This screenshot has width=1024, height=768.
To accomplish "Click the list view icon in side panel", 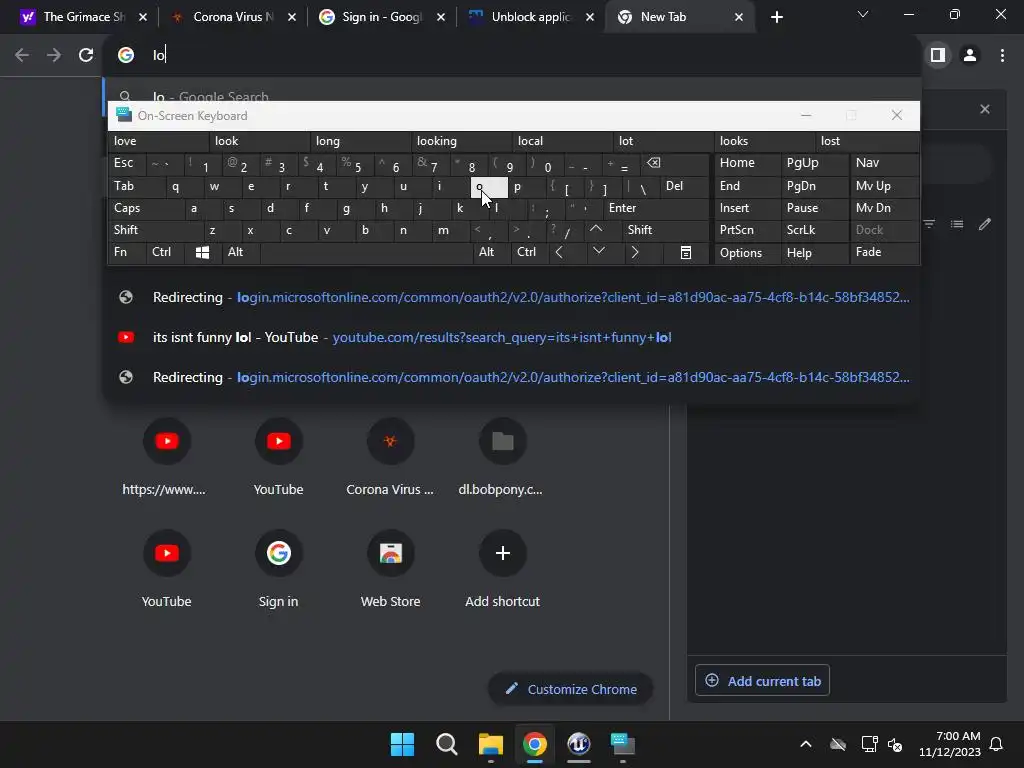I will pos(957,225).
